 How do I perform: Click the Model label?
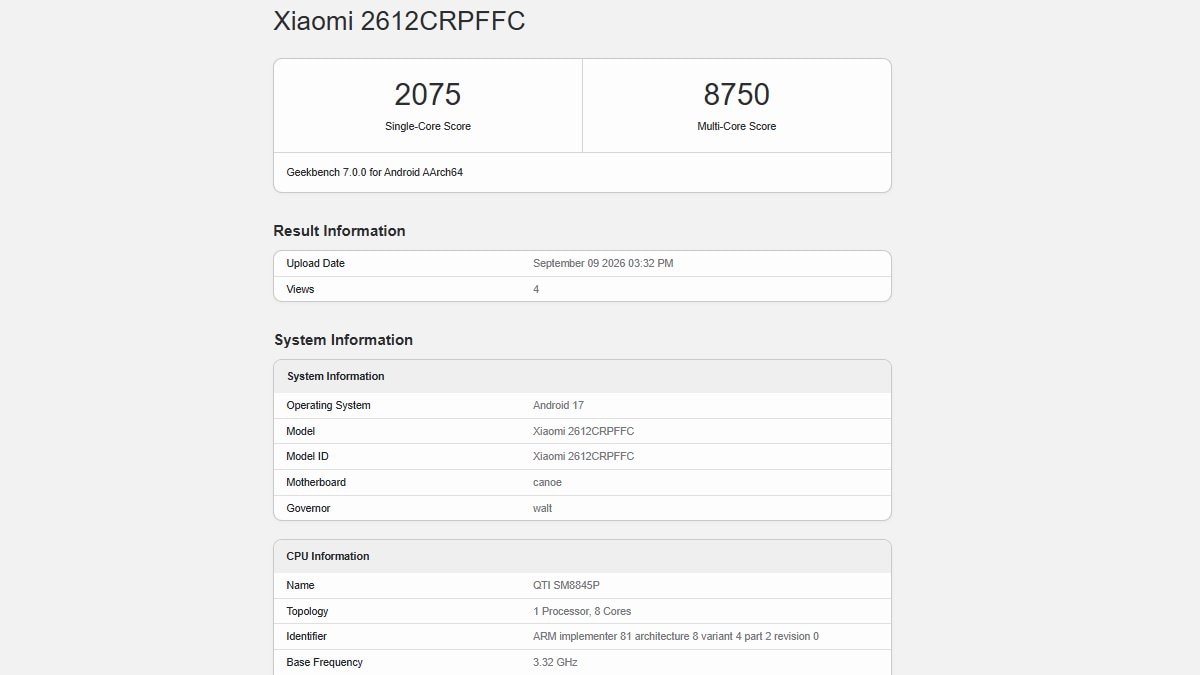(x=301, y=431)
